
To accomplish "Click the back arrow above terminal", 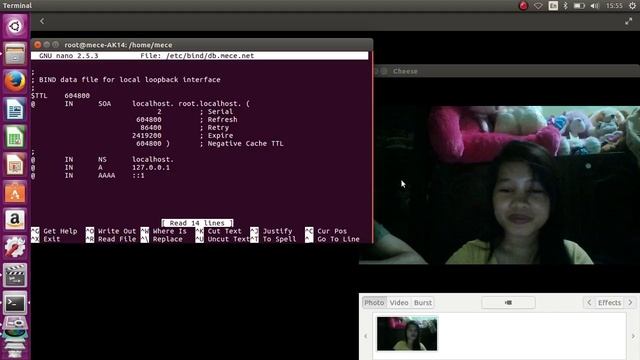I will (x=42, y=21).
